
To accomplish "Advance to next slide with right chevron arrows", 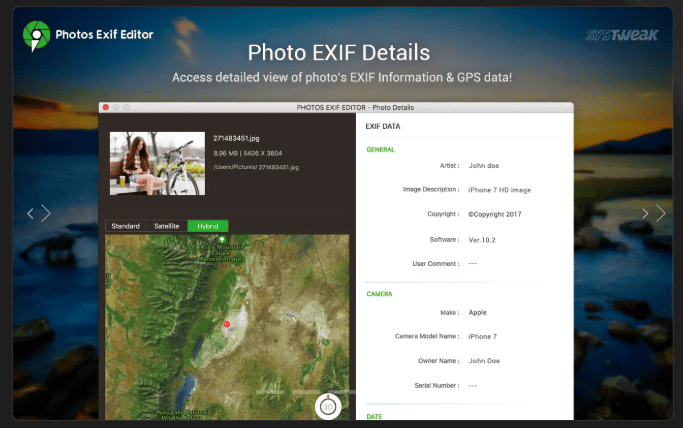I will click(654, 213).
